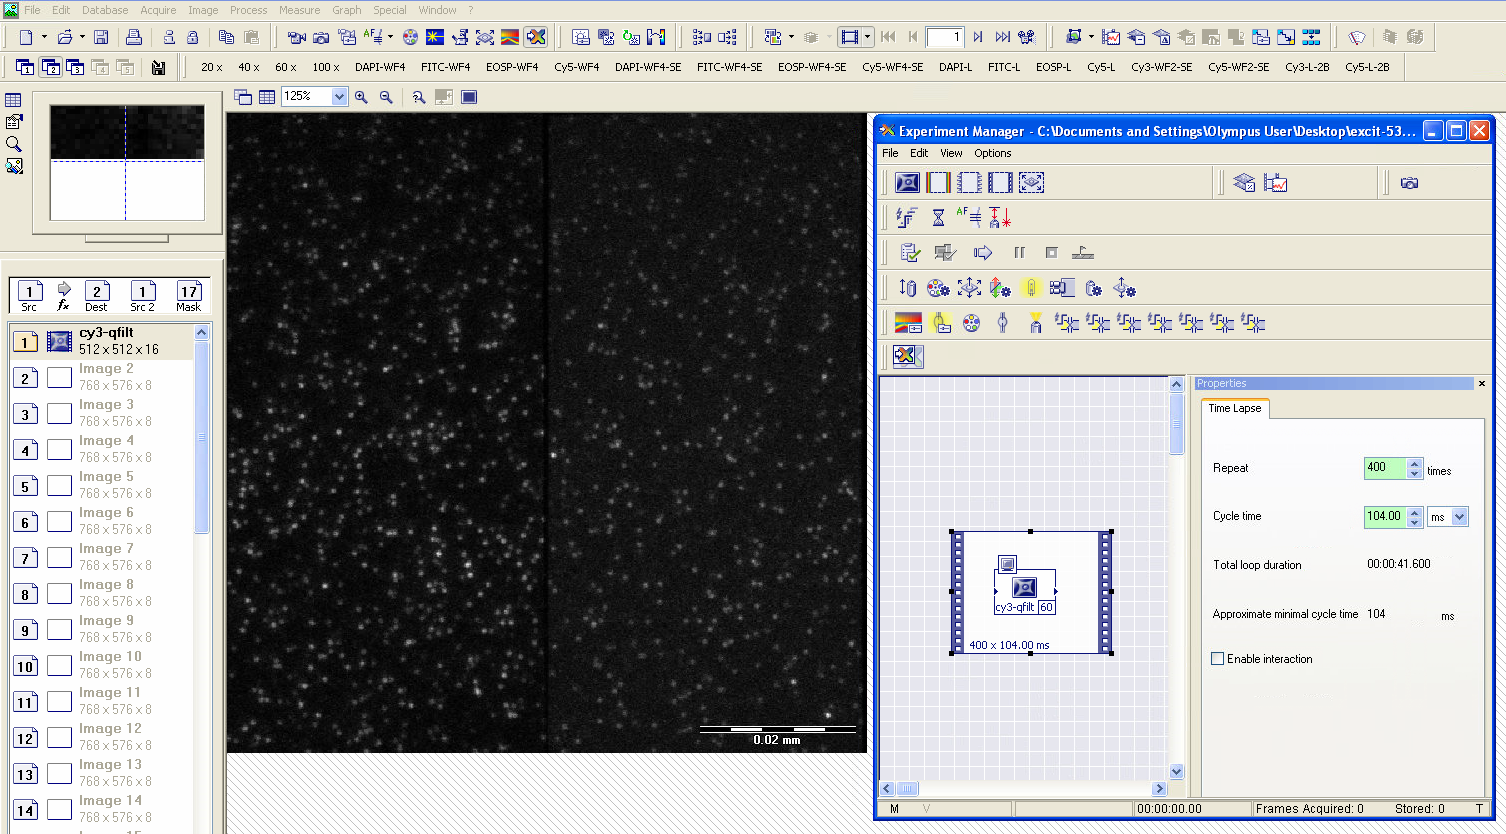The image size is (1506, 834).
Task: Click the hourglass icon in Experiment Manager
Action: [938, 217]
